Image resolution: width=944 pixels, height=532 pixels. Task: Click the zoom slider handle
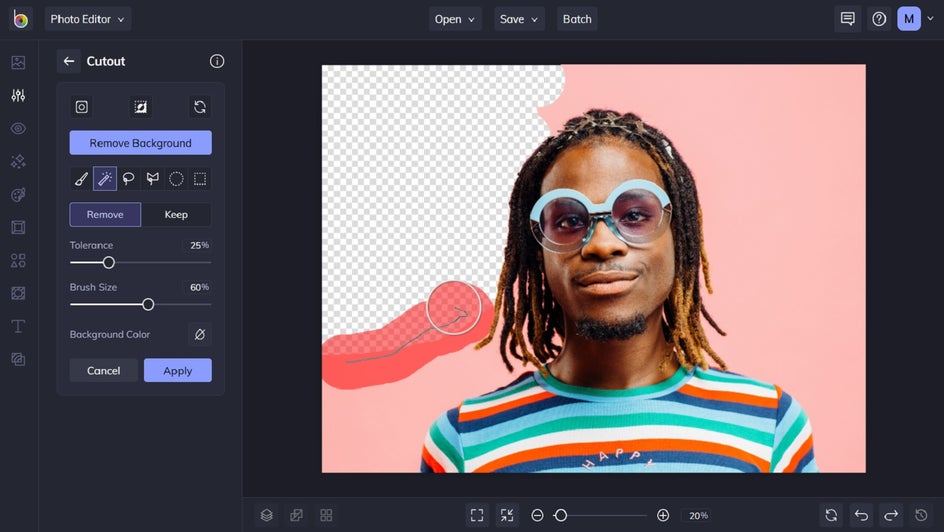560,515
